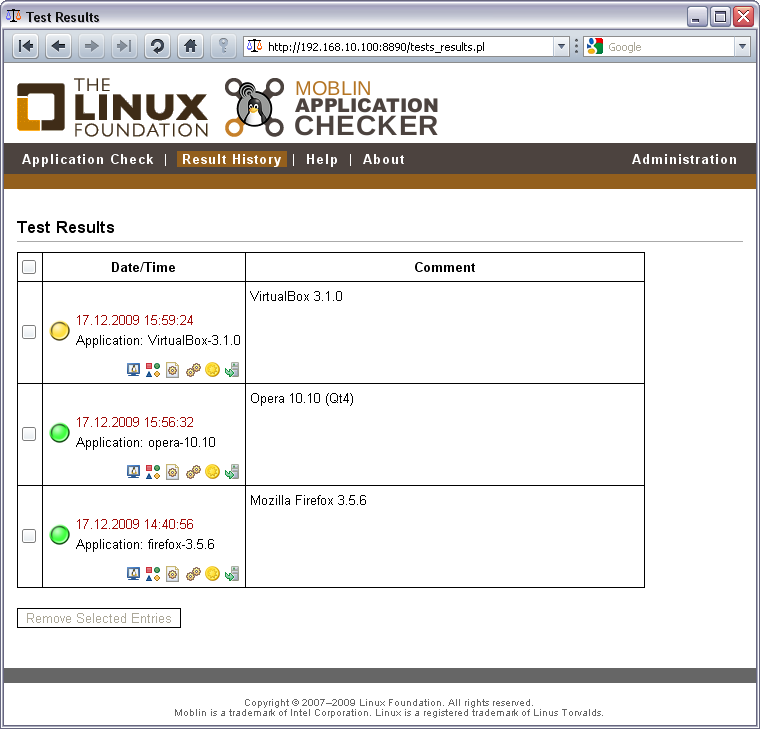
Task: Click the colored shapes icon for opera-10.10
Action: point(153,472)
